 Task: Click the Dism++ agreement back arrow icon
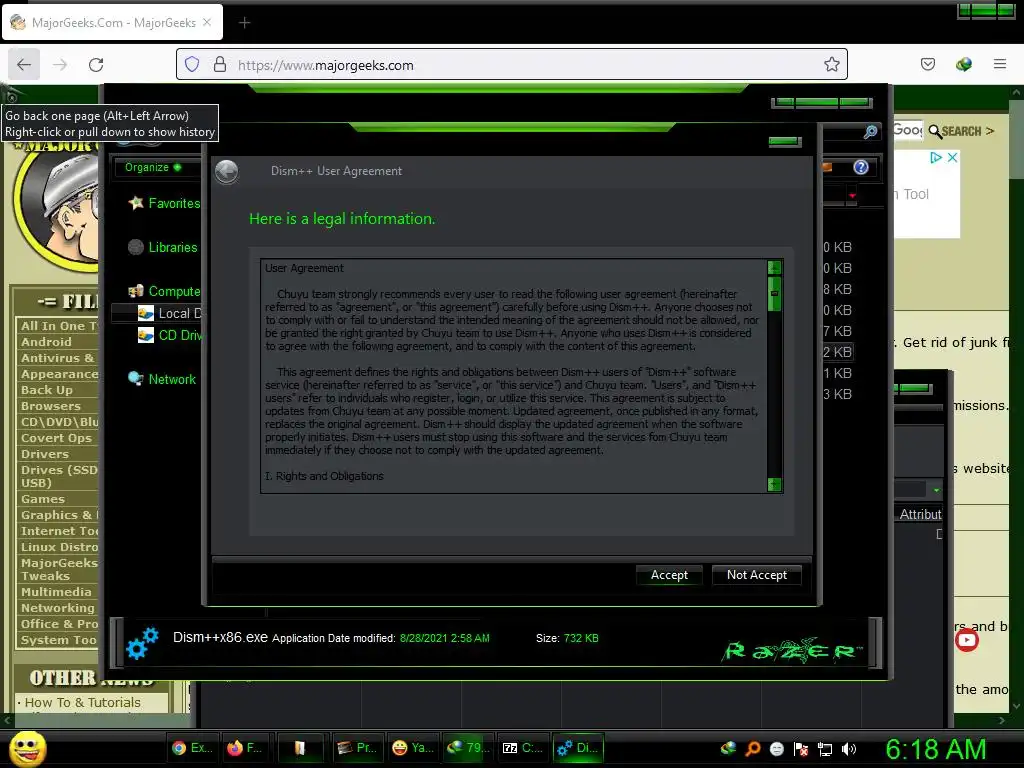(227, 172)
